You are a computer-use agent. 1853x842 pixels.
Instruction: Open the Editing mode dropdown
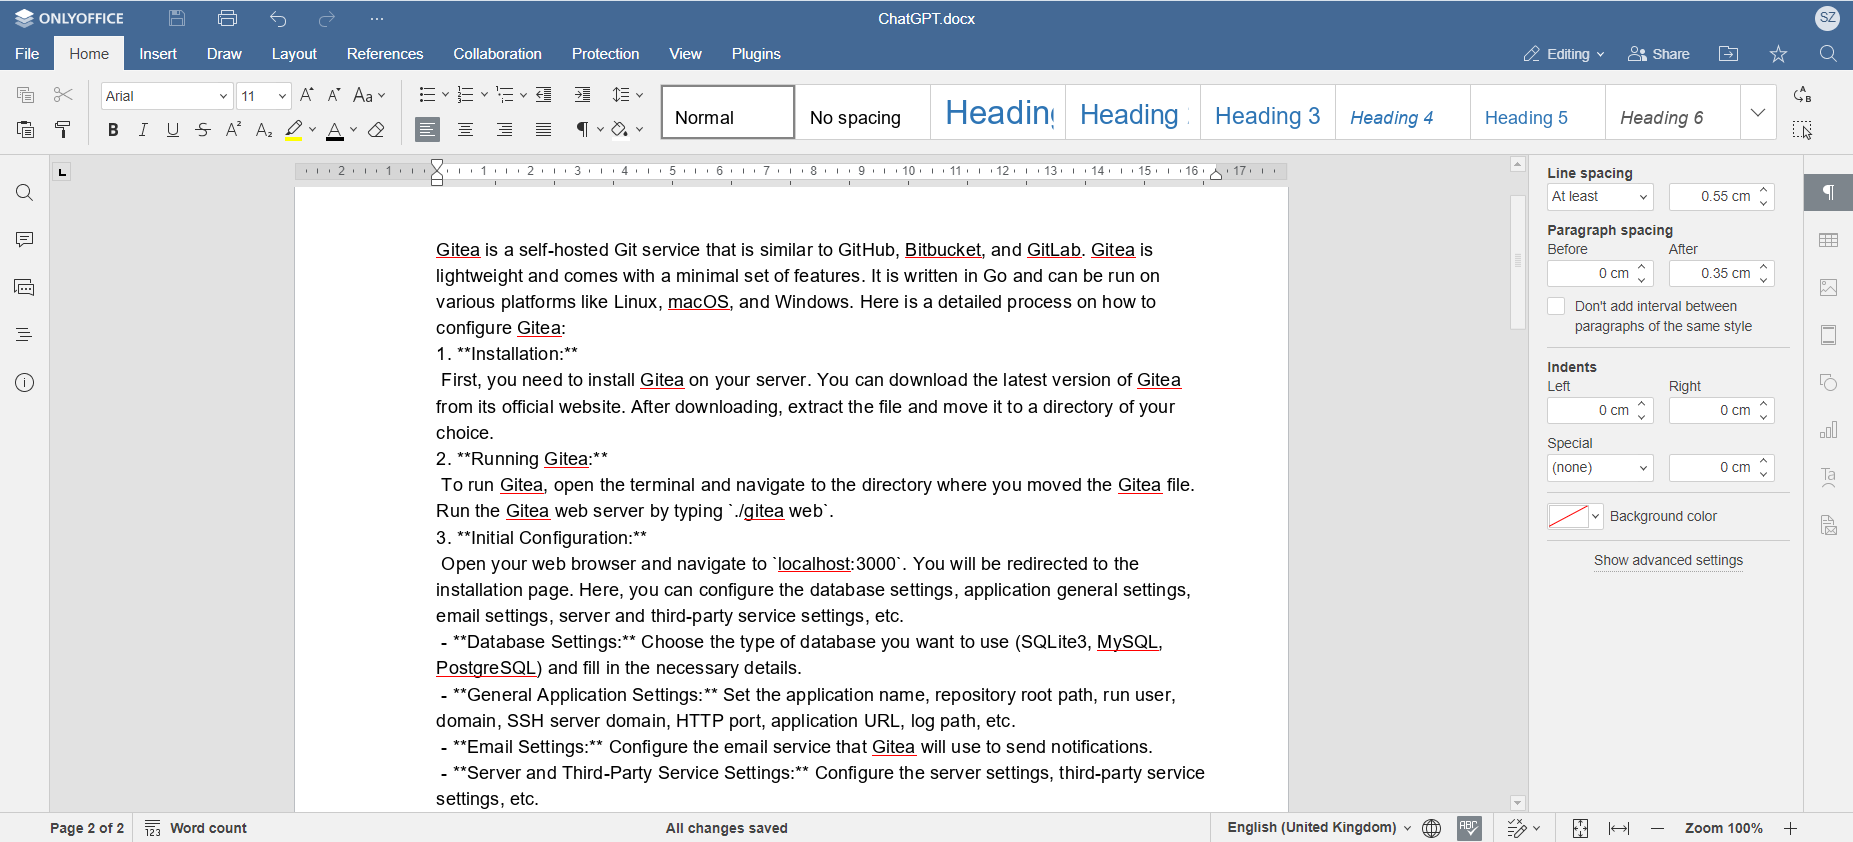pyautogui.click(x=1564, y=54)
